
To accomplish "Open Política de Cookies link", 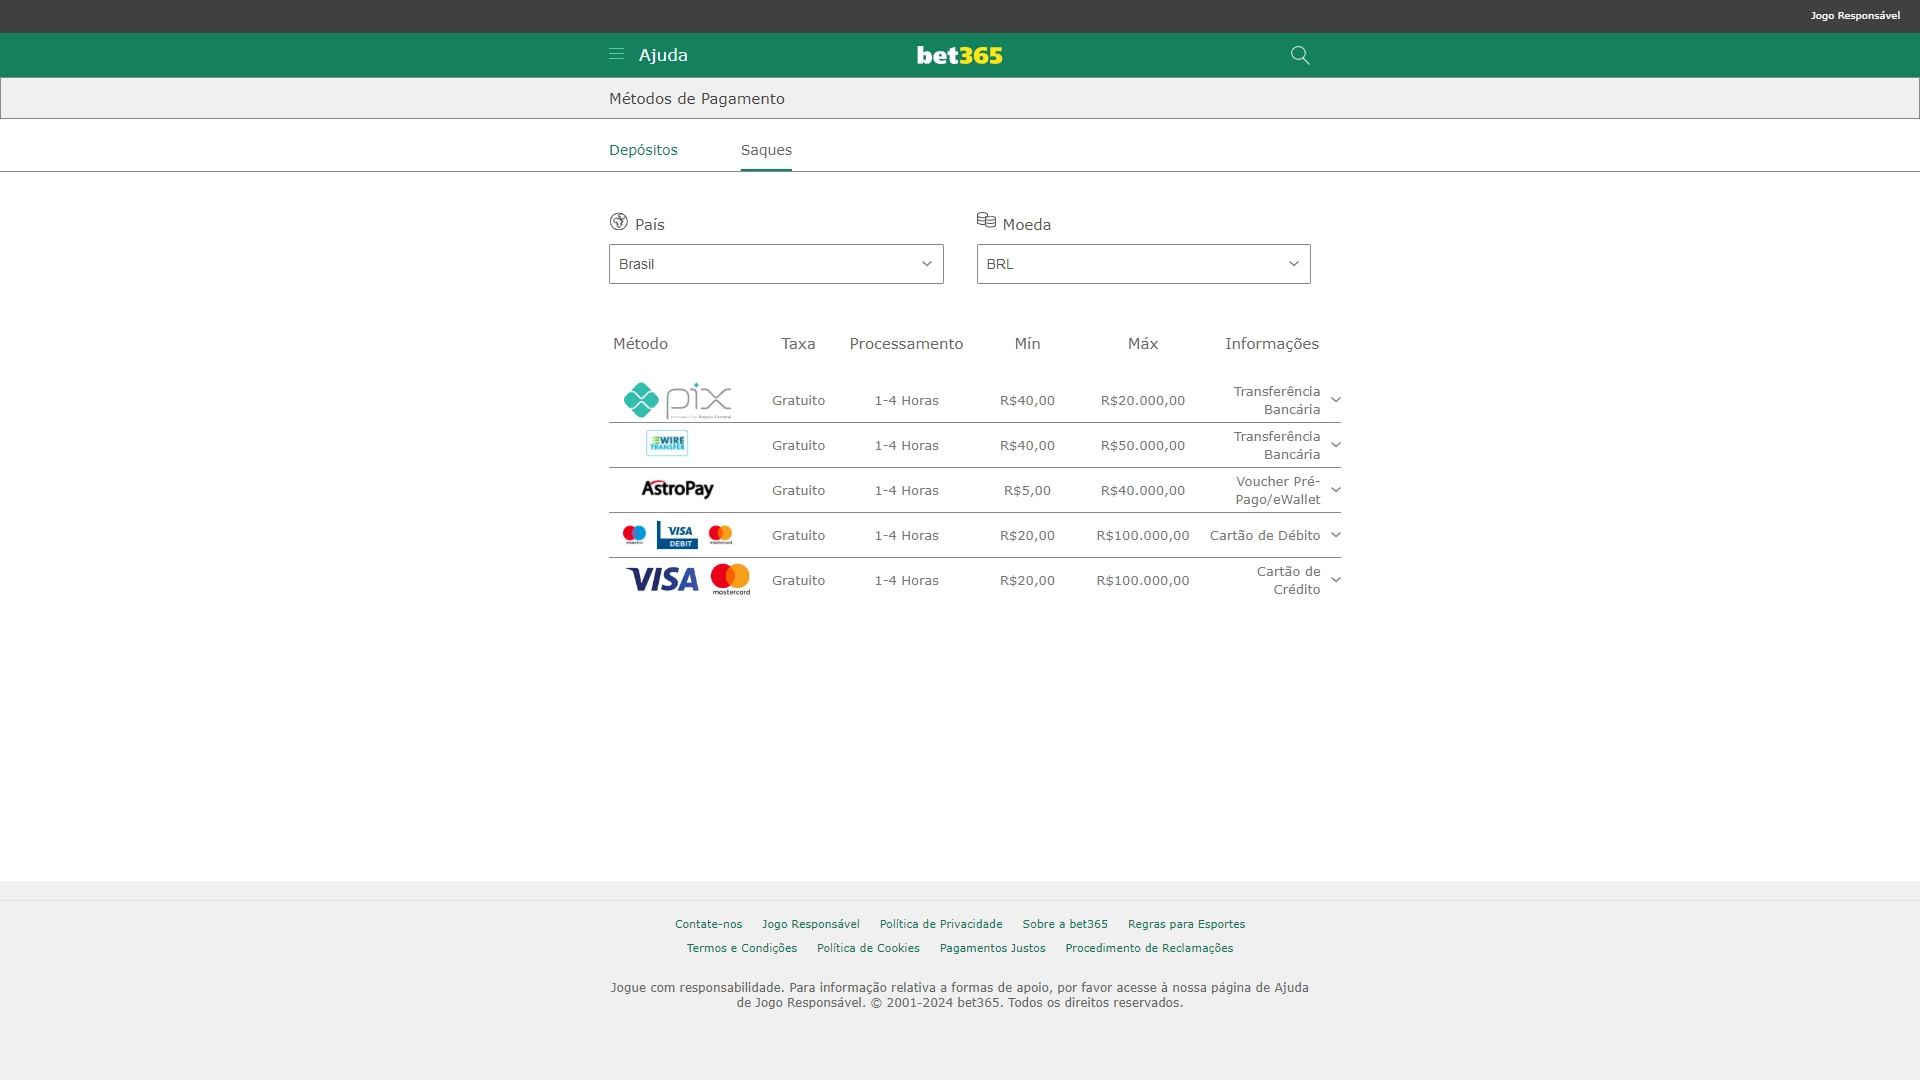I will coord(868,948).
